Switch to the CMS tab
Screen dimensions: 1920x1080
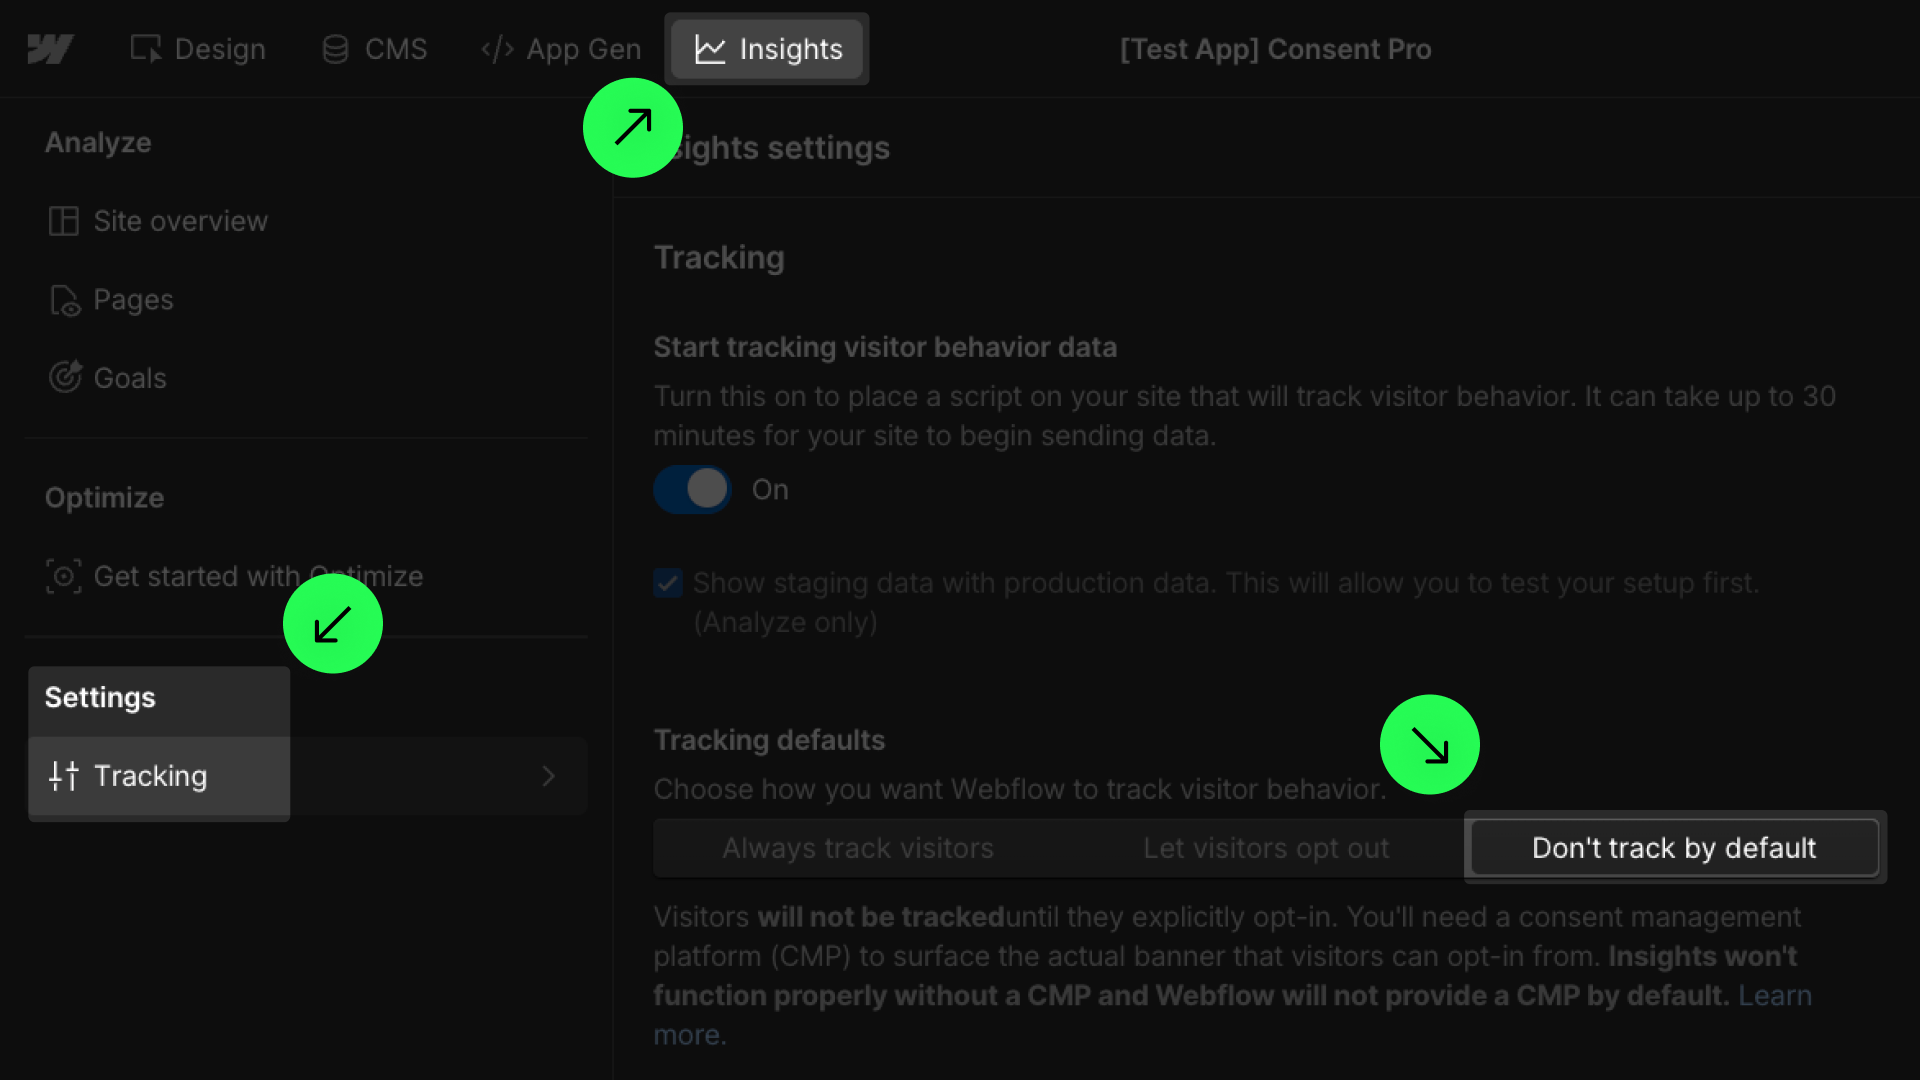click(375, 49)
